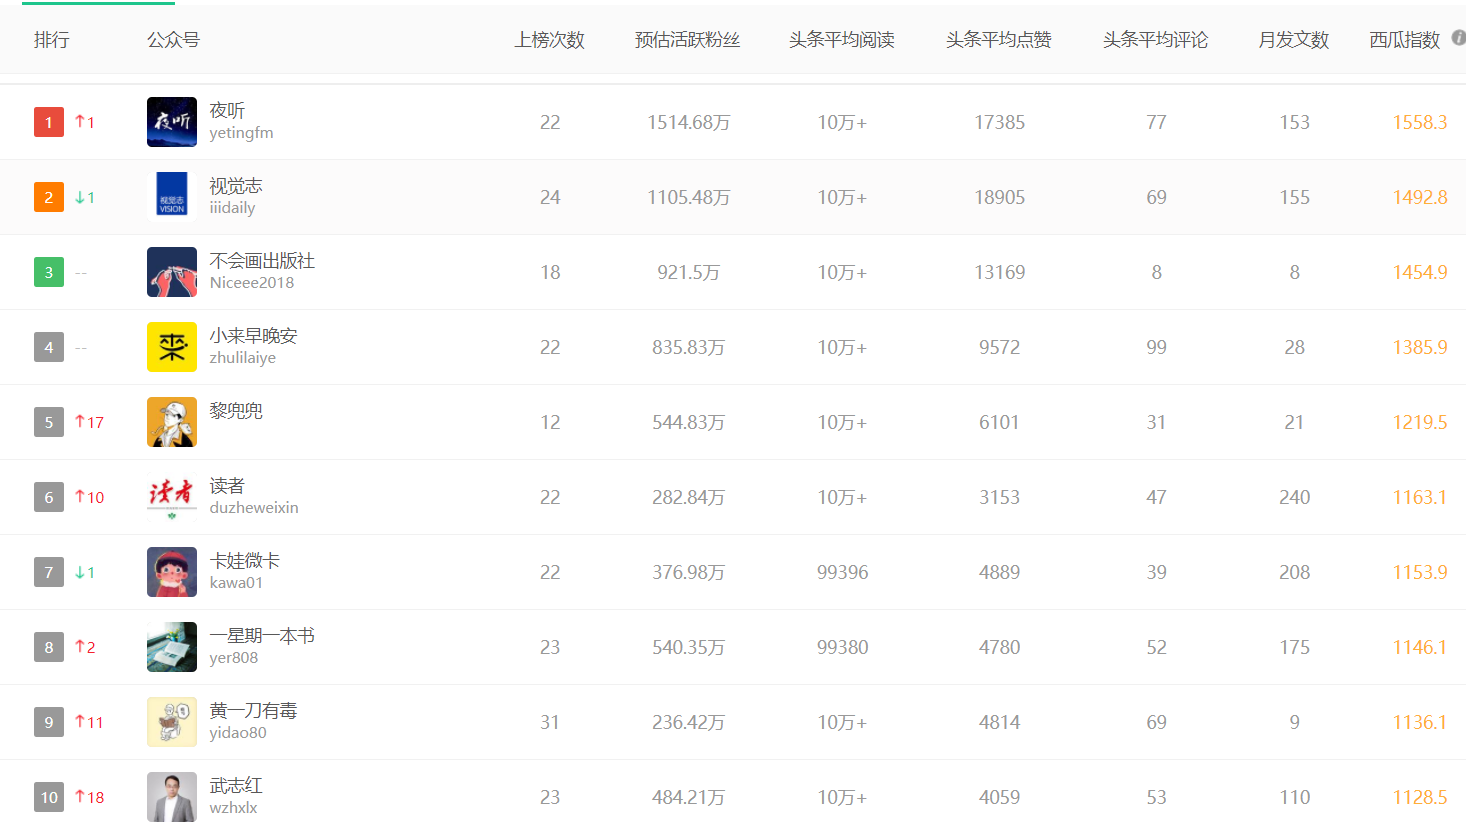The height and width of the screenshot is (833, 1466).
Task: Sort by 预估活跃粉丝 column header
Action: 688,40
